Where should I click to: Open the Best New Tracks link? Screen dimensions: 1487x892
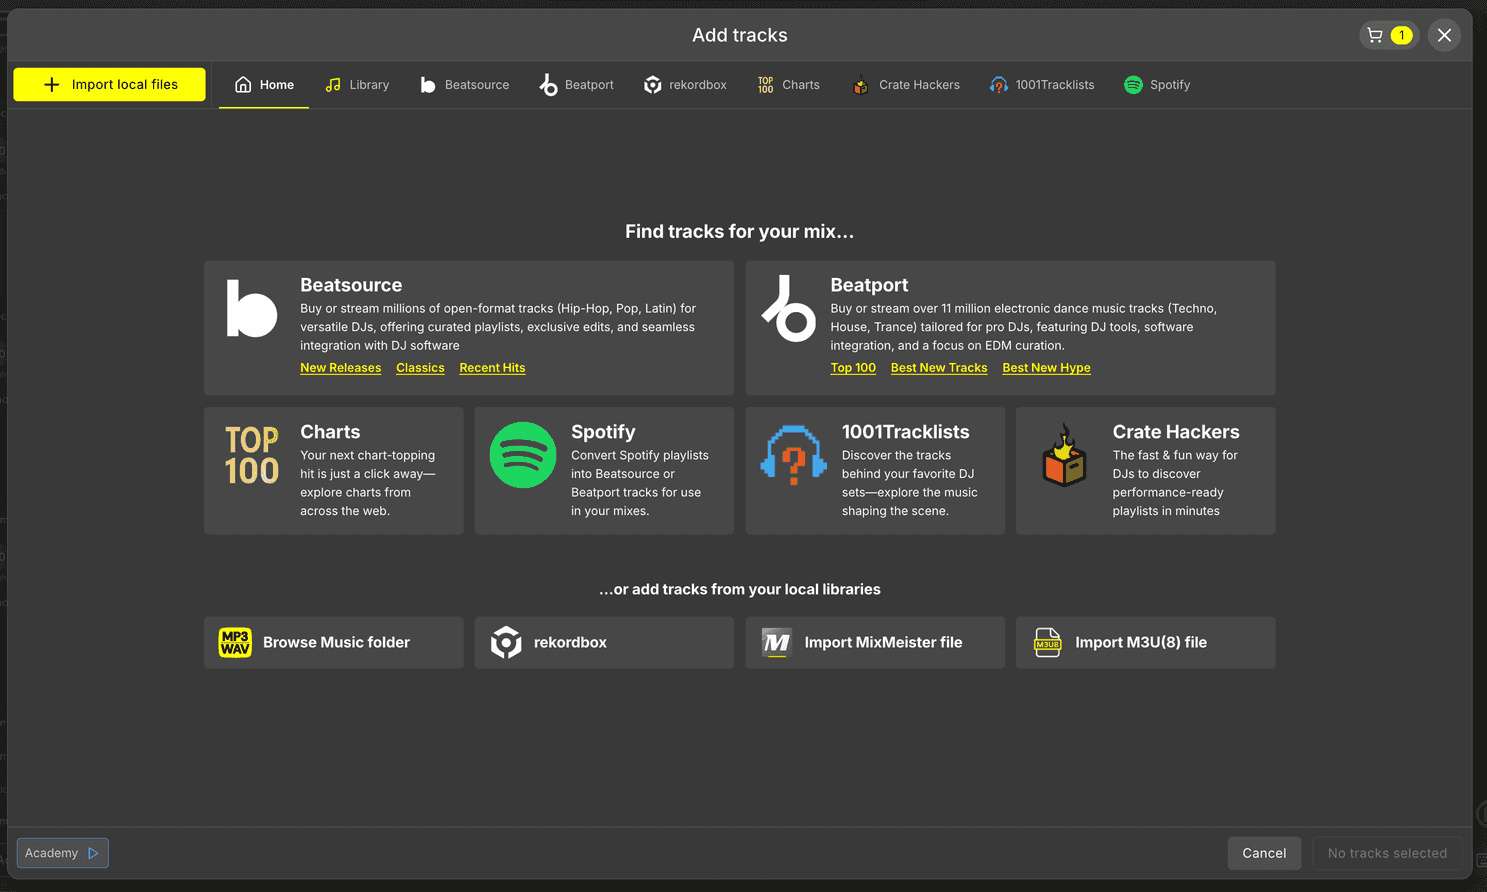[938, 367]
